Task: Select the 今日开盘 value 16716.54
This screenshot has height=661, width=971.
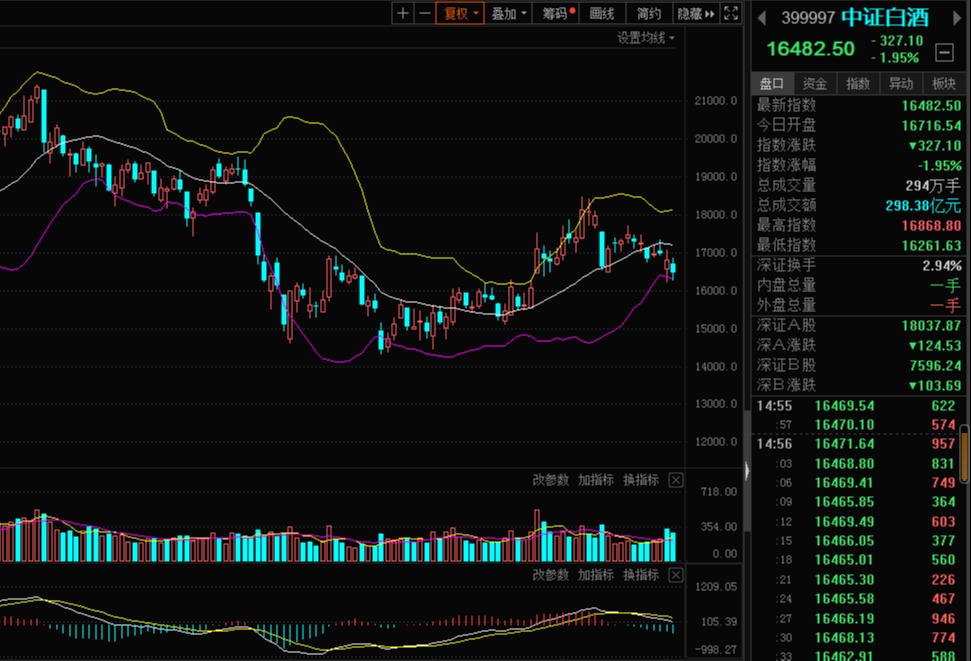Action: 931,126
